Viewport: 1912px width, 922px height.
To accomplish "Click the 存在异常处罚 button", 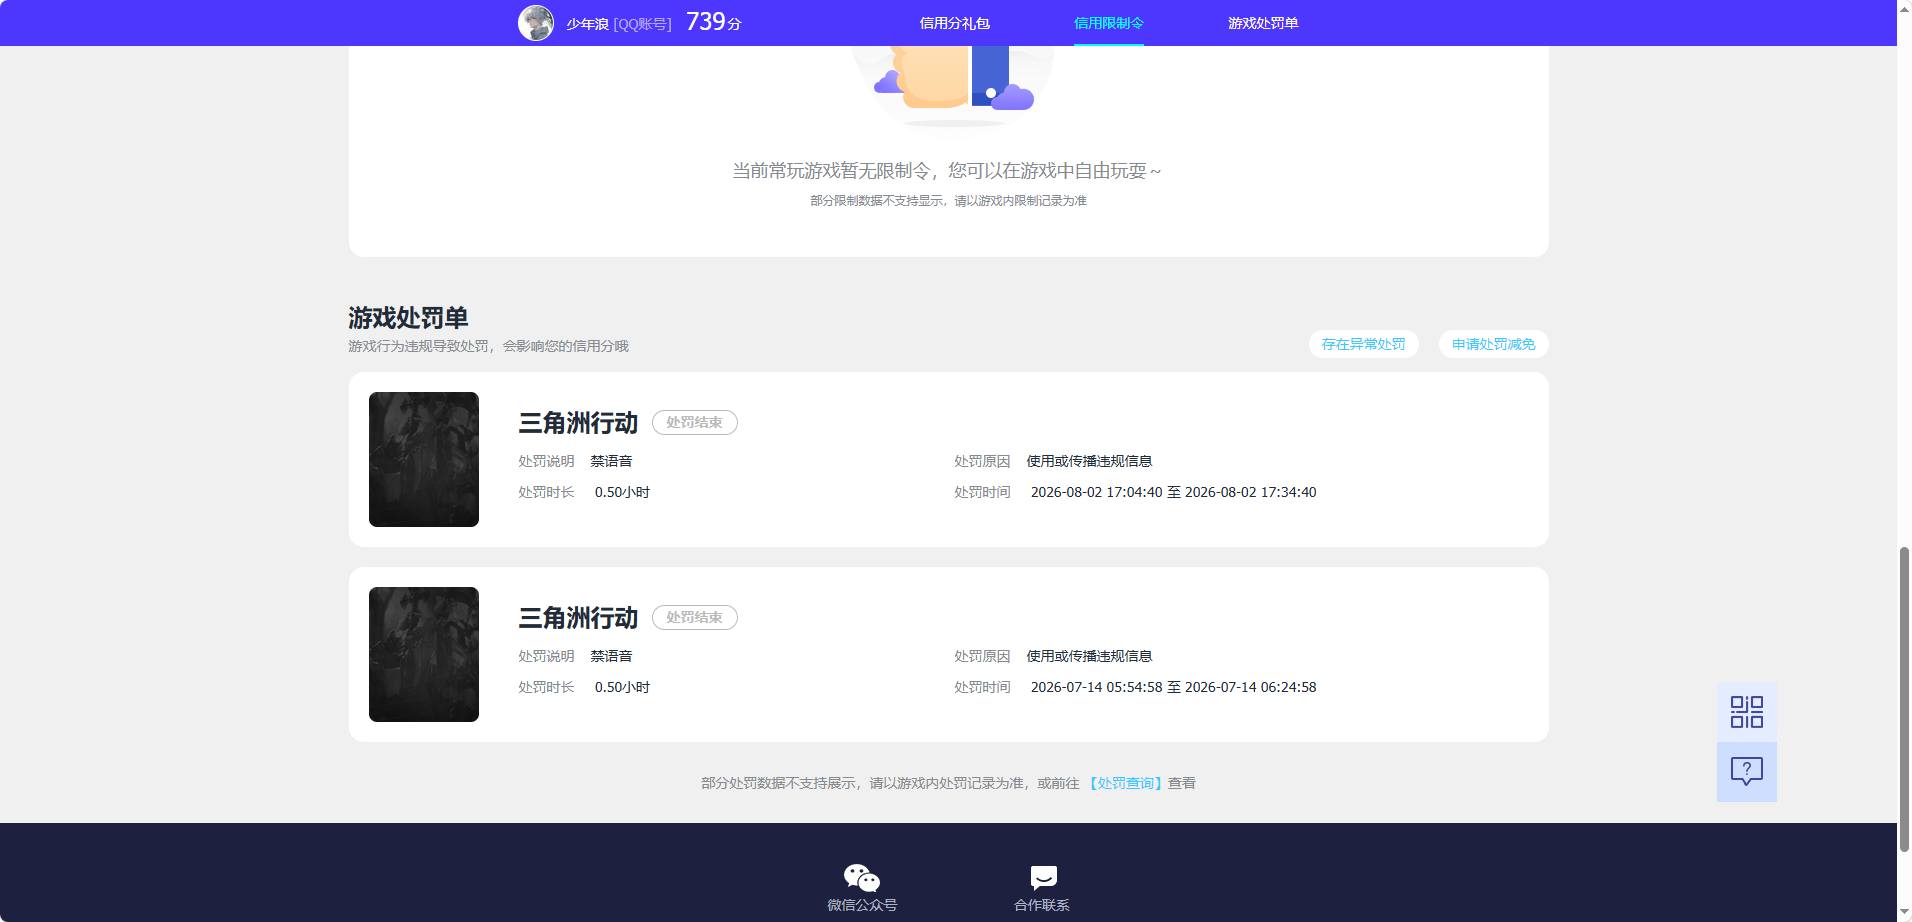I will coord(1363,344).
